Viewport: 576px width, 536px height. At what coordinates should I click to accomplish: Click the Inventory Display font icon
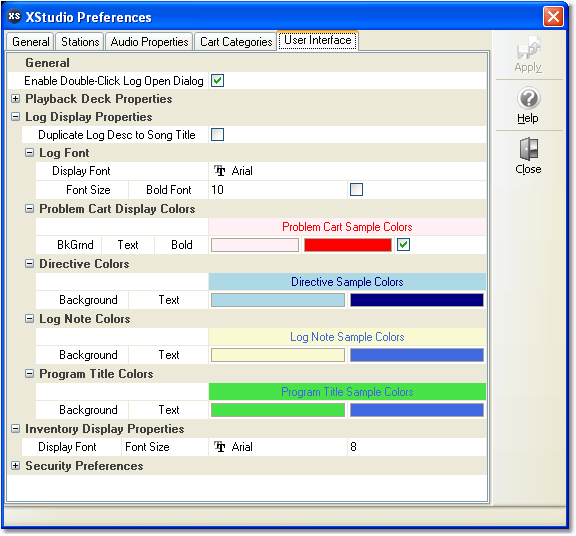click(220, 447)
